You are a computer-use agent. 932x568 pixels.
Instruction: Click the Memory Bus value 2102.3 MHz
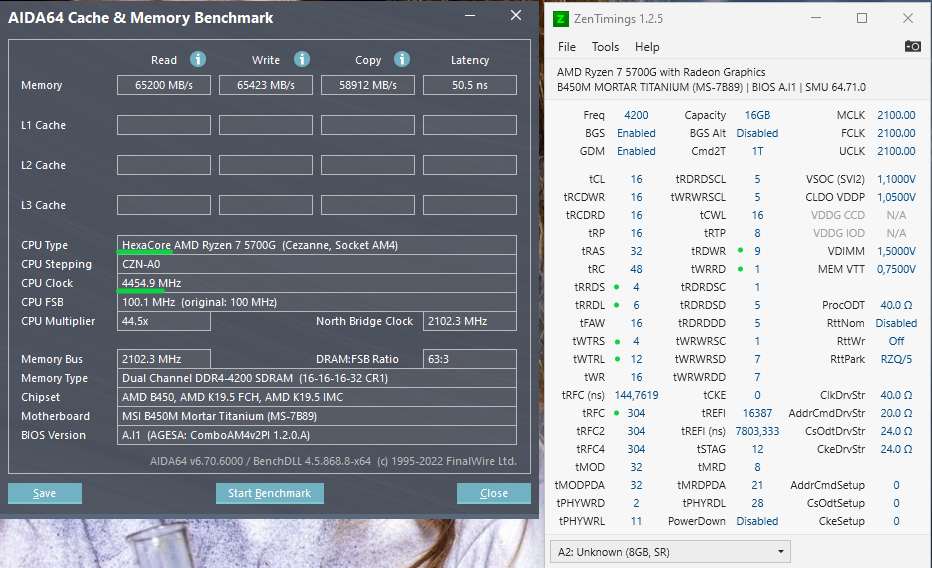[x=163, y=359]
